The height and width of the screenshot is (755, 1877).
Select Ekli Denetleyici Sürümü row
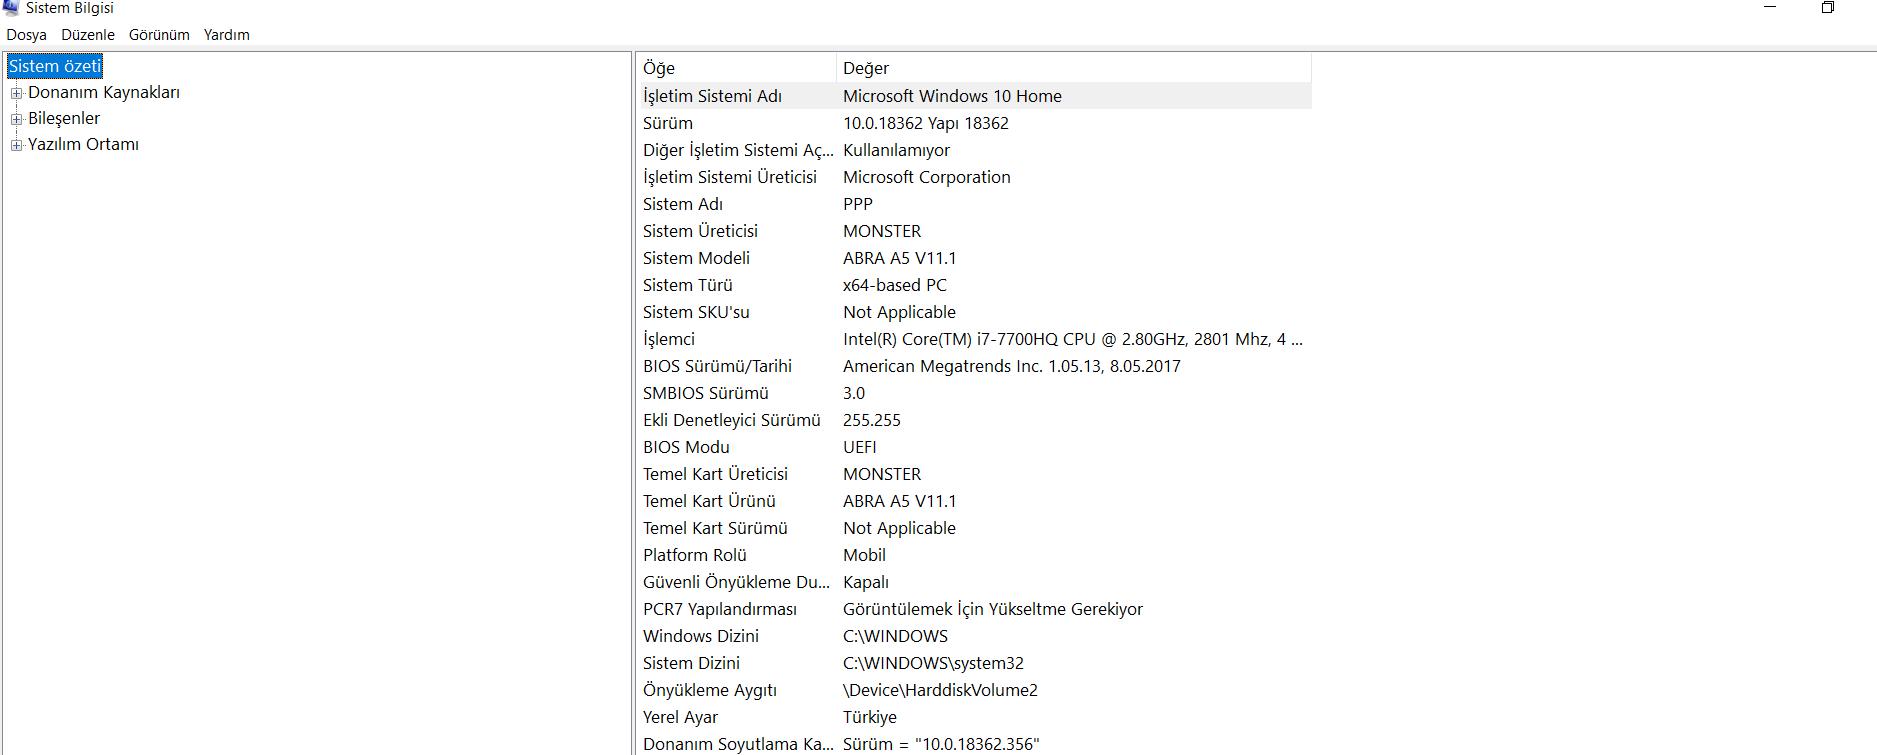[974, 420]
